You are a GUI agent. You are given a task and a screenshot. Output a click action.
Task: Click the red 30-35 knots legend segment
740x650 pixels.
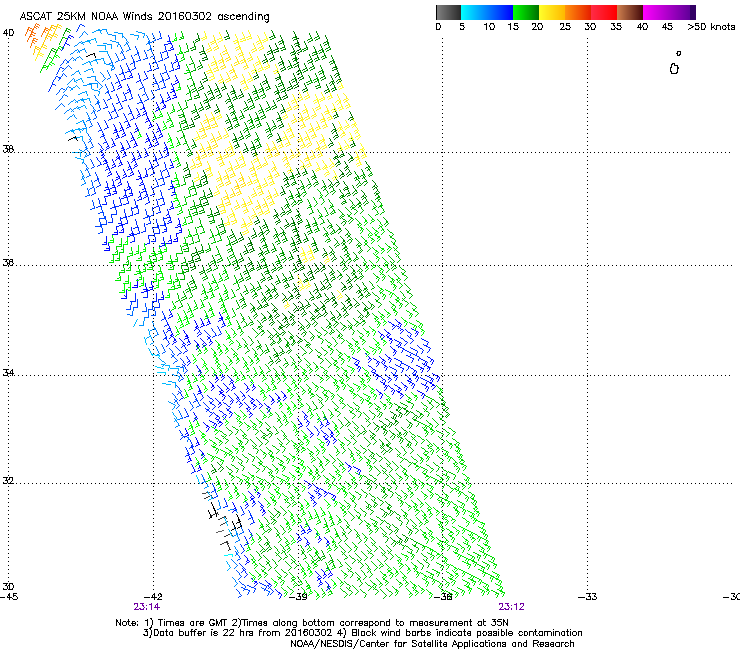coord(604,12)
